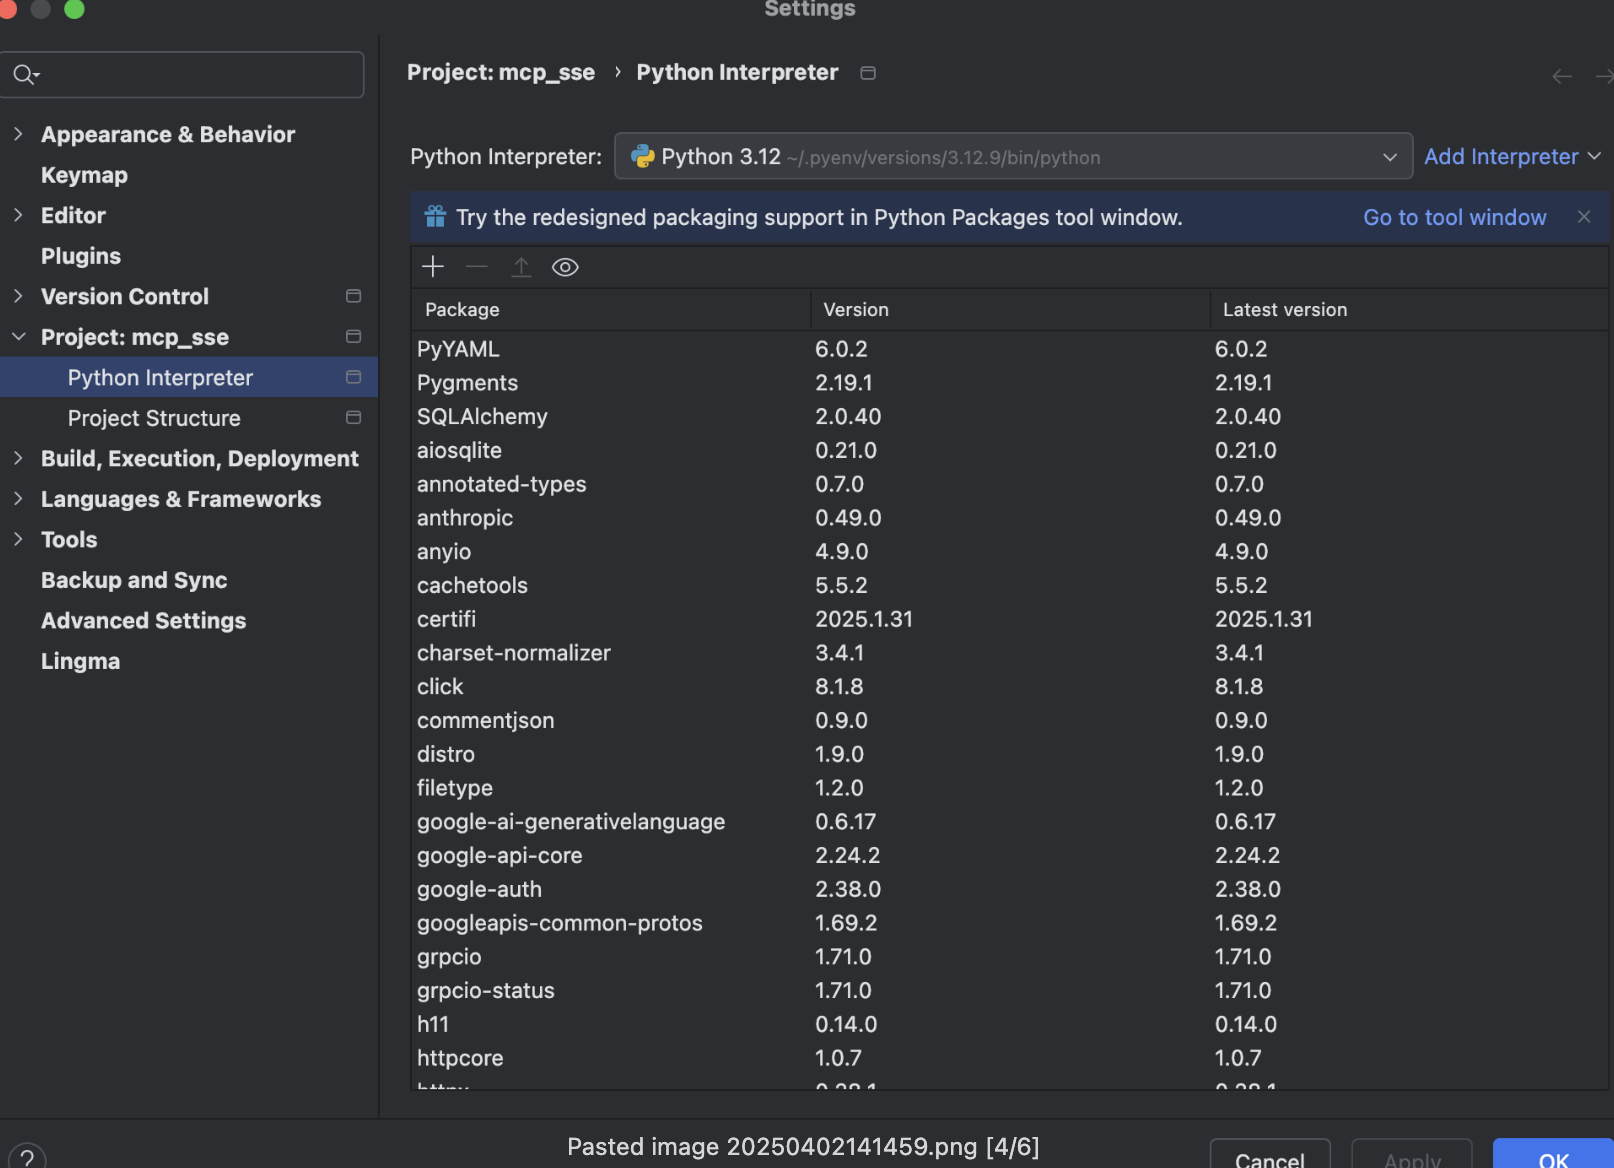Sort by Version column header

[x=1010, y=310]
